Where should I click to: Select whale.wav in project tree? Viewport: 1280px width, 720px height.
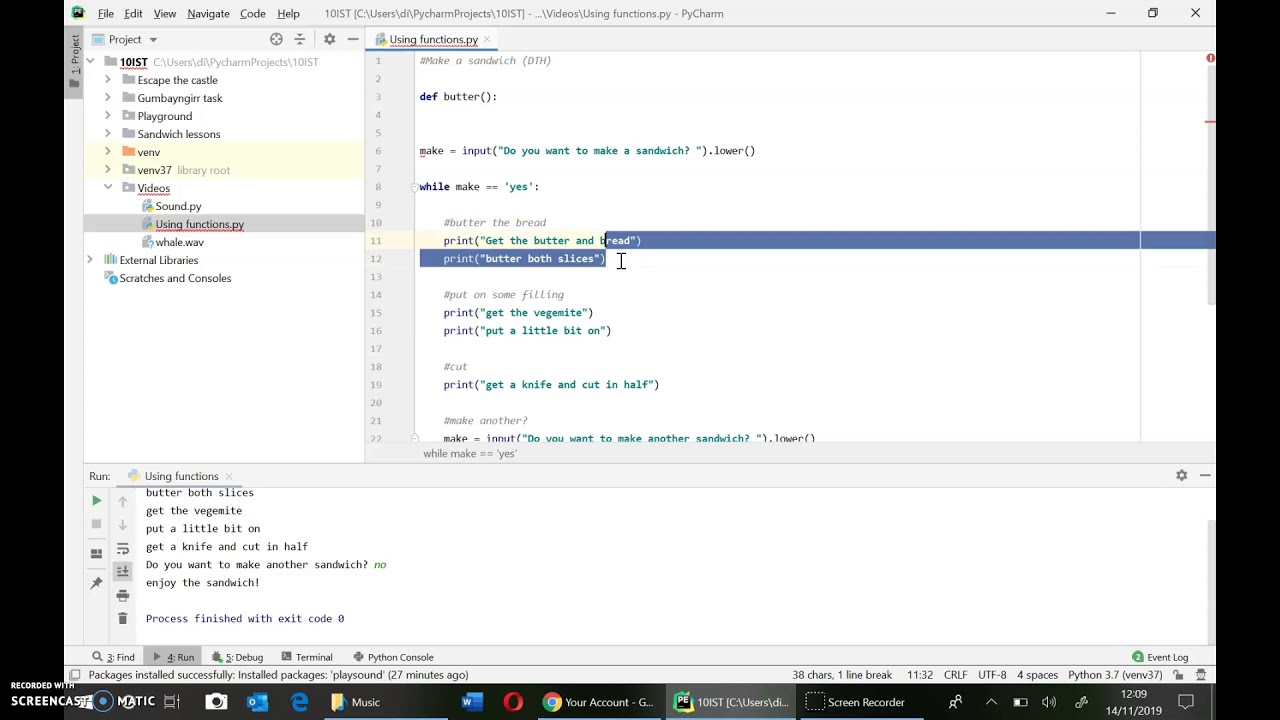[x=179, y=242]
